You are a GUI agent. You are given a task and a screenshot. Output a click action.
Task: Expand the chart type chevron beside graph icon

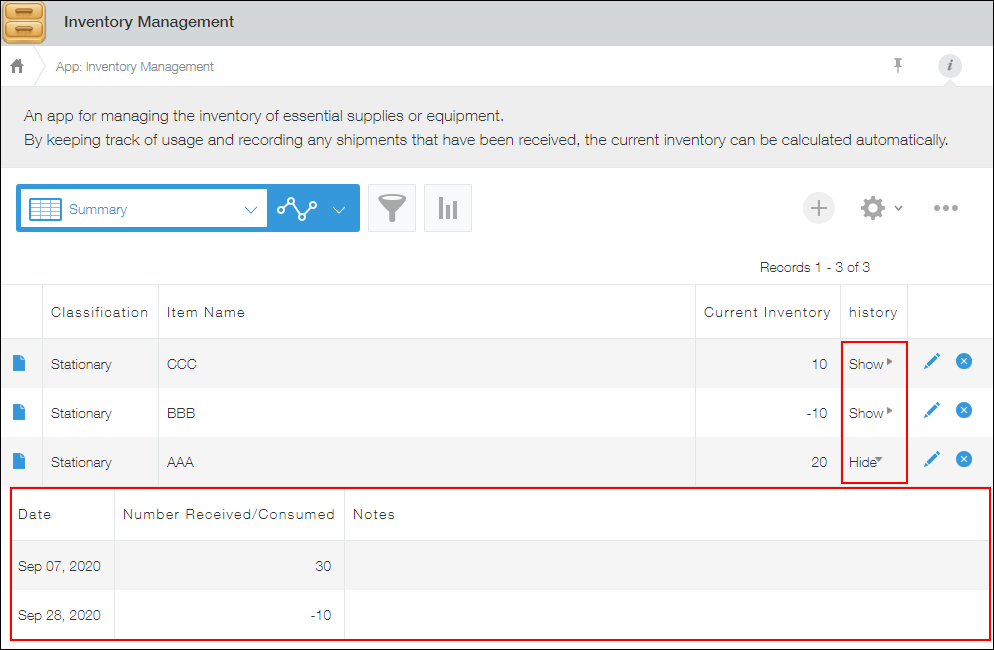pyautogui.click(x=338, y=209)
